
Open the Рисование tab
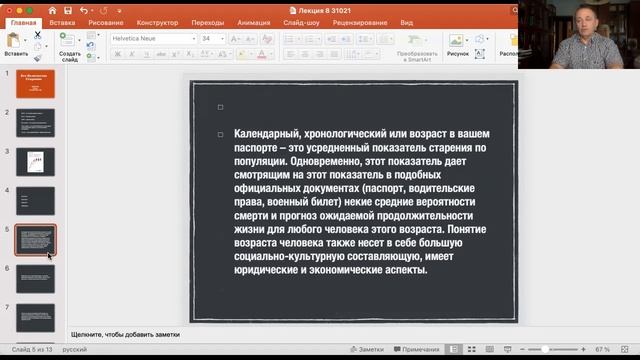tap(106, 23)
